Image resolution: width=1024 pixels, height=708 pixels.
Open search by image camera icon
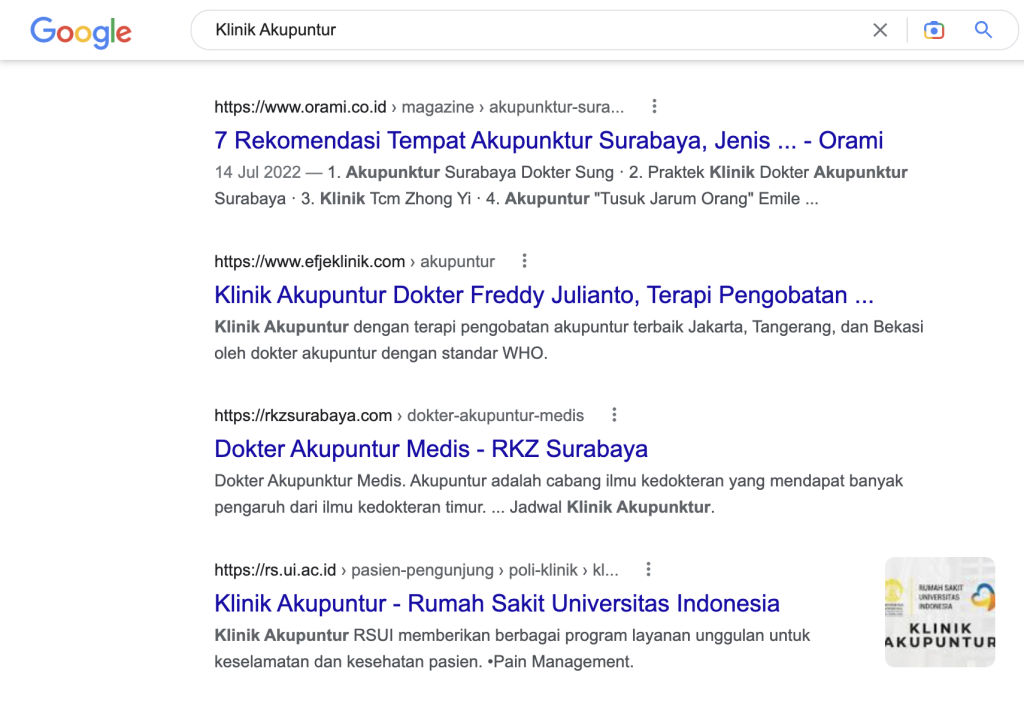click(934, 30)
